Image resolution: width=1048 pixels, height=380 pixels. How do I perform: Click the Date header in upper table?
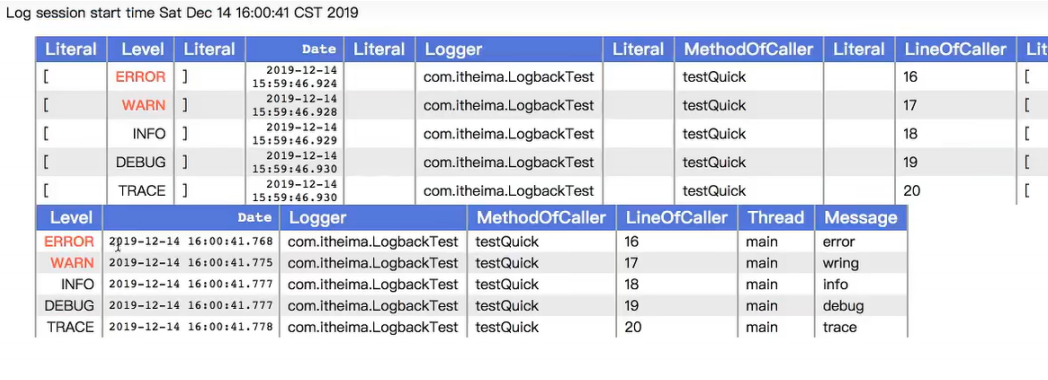[x=295, y=49]
